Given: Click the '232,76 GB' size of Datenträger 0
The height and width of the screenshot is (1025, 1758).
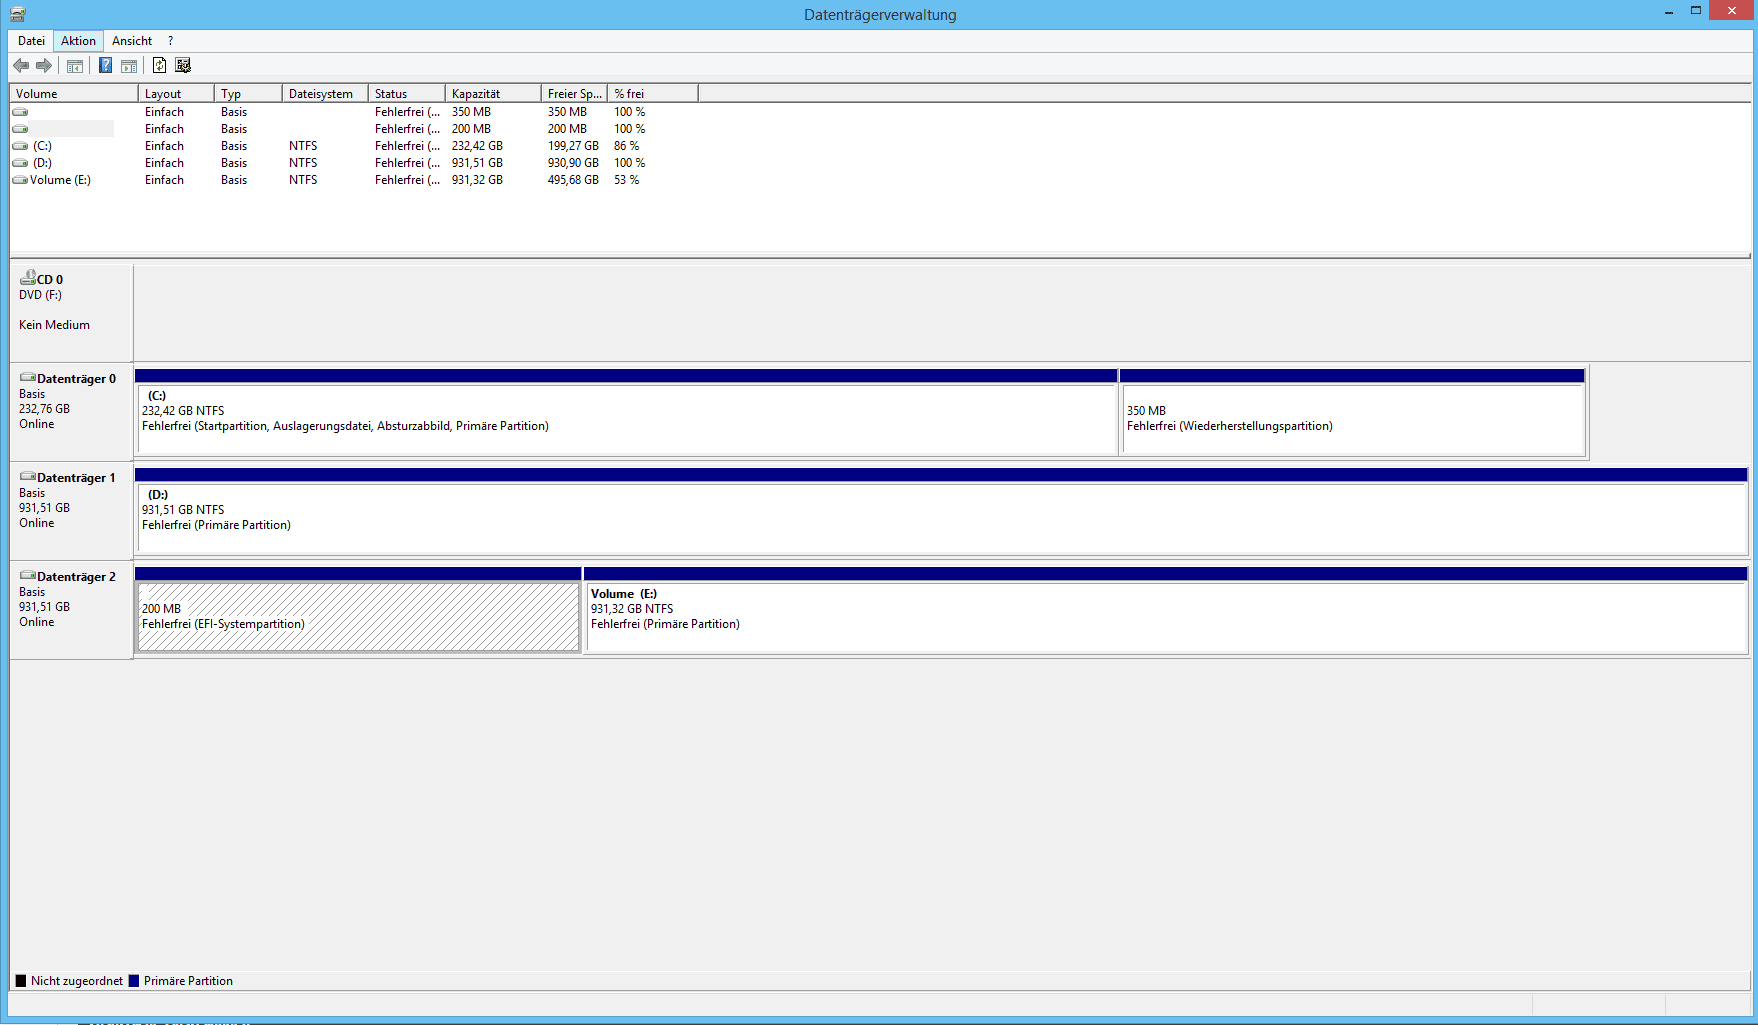Looking at the screenshot, I should click(x=44, y=409).
